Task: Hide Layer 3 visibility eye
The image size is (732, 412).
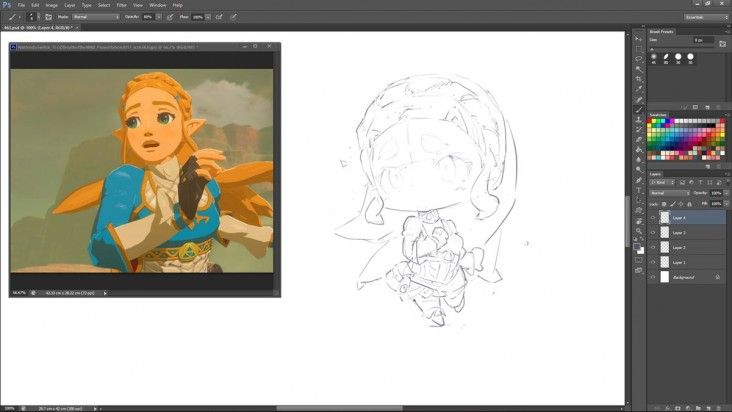Action: 653,232
